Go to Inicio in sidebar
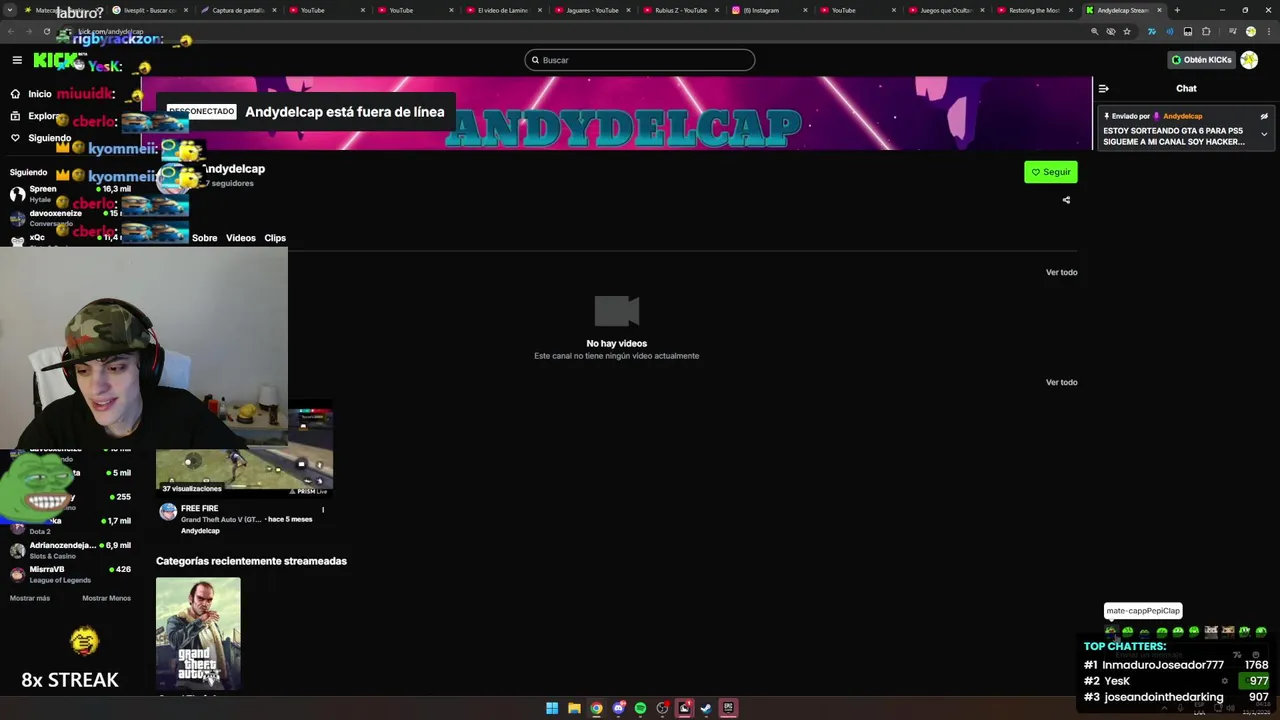1280x720 pixels. tap(31, 94)
